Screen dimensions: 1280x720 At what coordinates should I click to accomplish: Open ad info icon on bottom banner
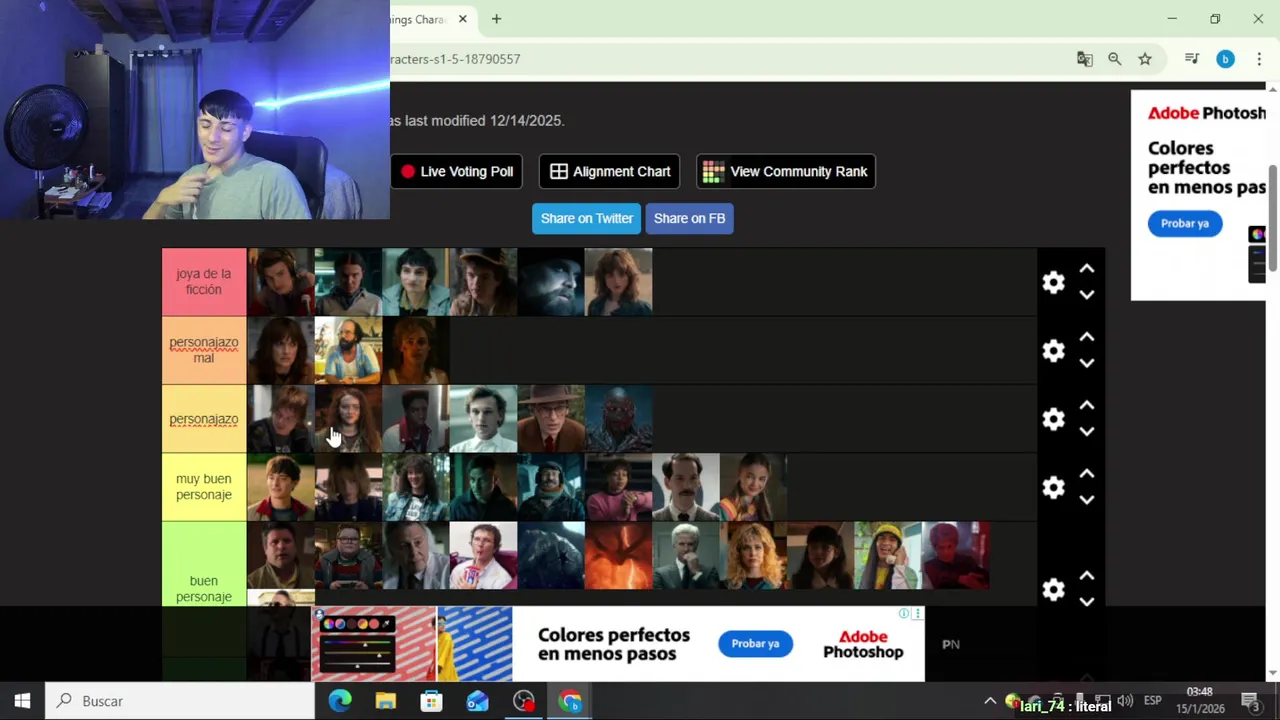(904, 613)
